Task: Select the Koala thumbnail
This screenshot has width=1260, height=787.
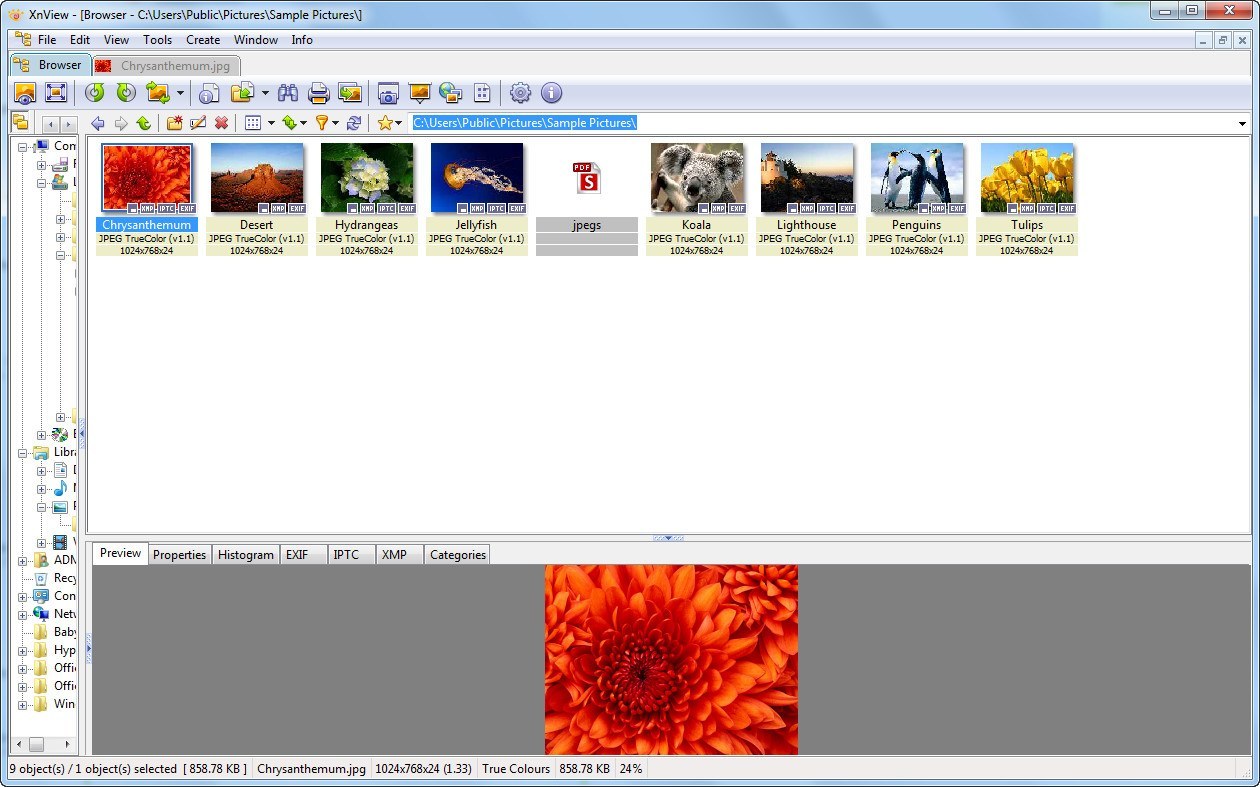Action: [x=696, y=178]
